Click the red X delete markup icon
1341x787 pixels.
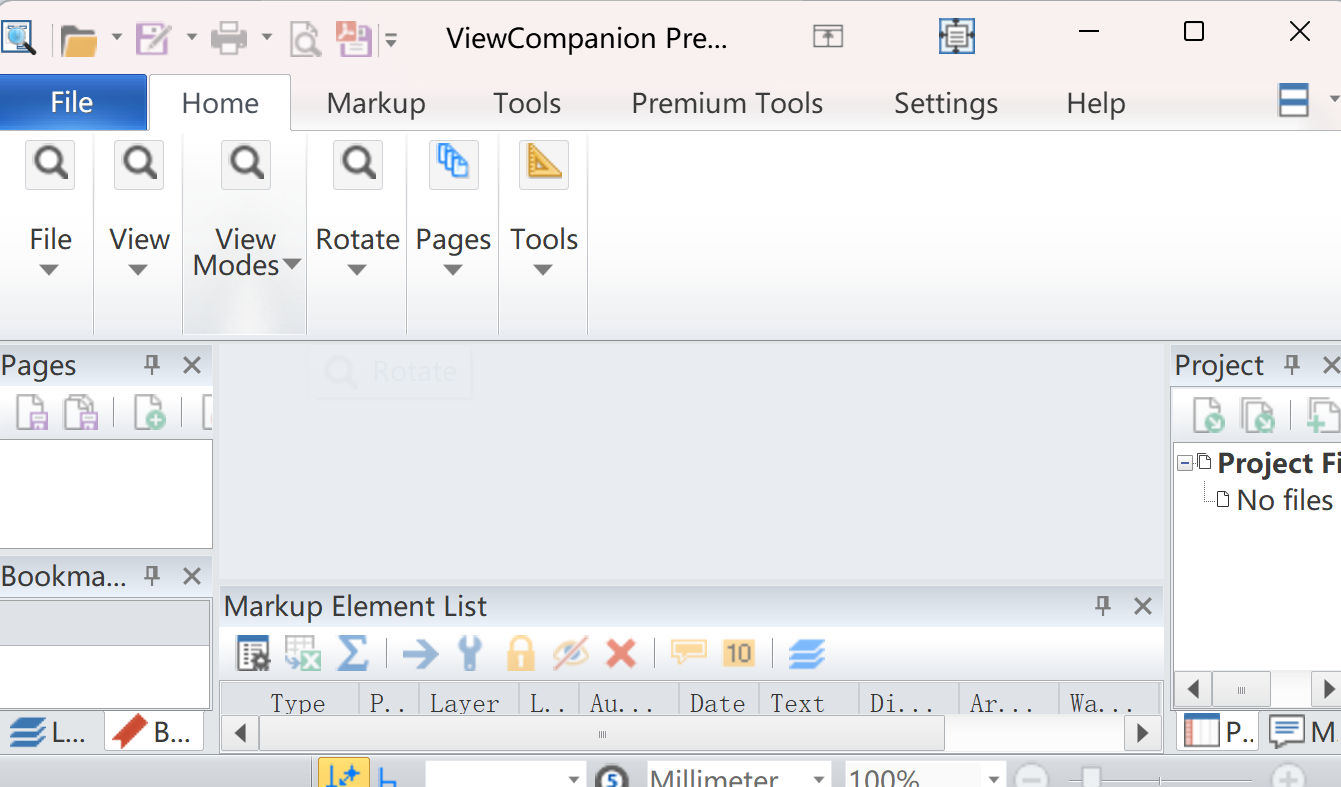pos(621,654)
